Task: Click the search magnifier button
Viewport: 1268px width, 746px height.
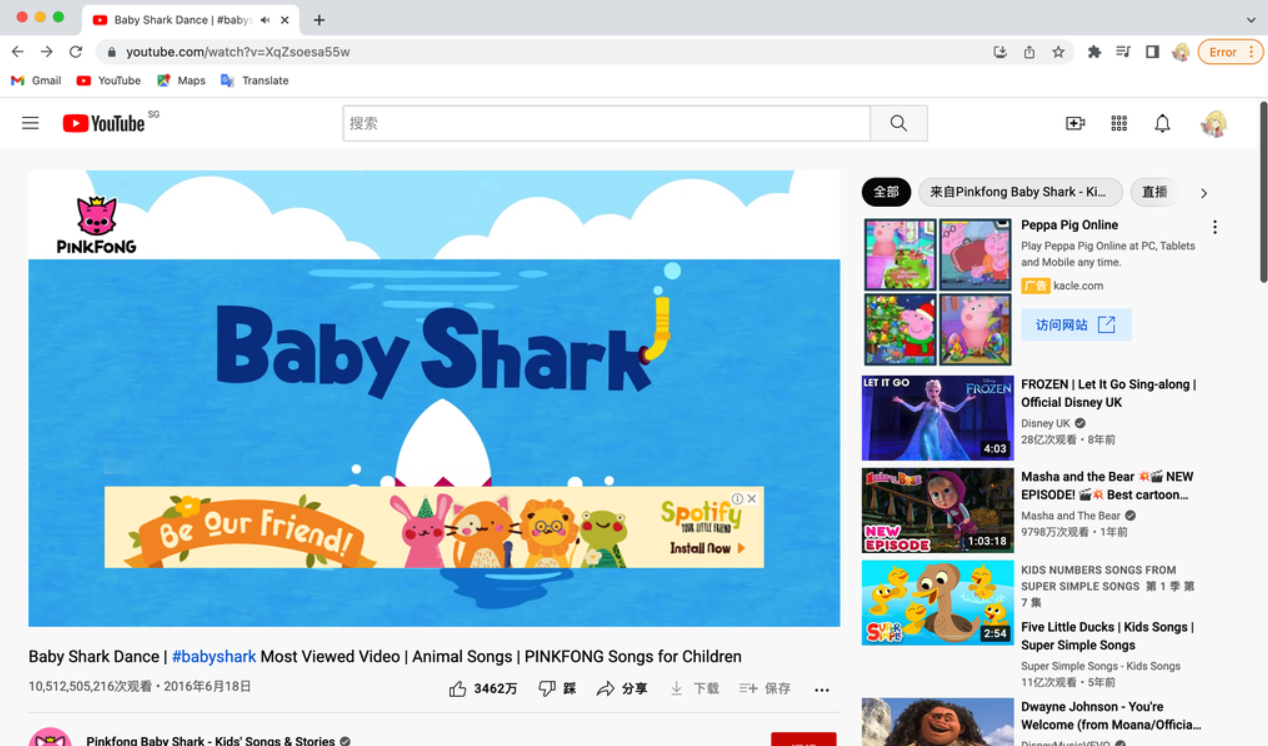Action: [898, 123]
